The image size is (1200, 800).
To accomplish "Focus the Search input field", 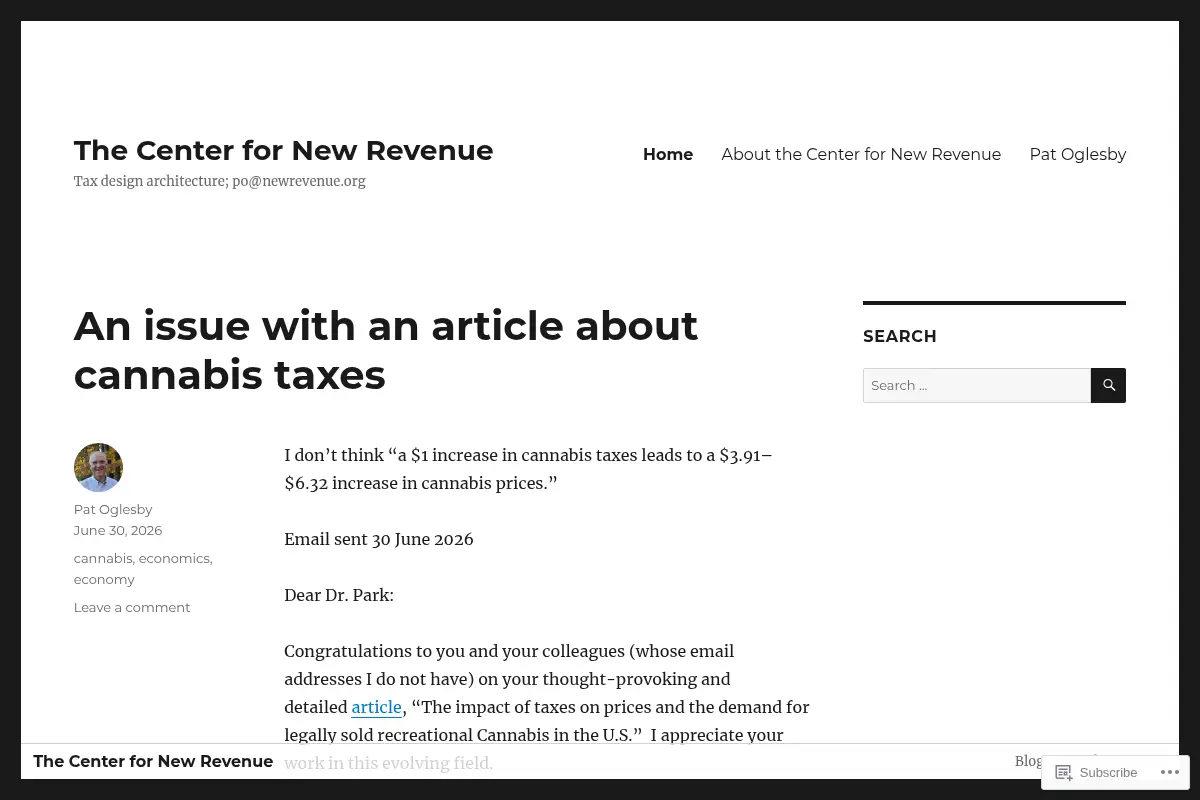I will point(977,385).
